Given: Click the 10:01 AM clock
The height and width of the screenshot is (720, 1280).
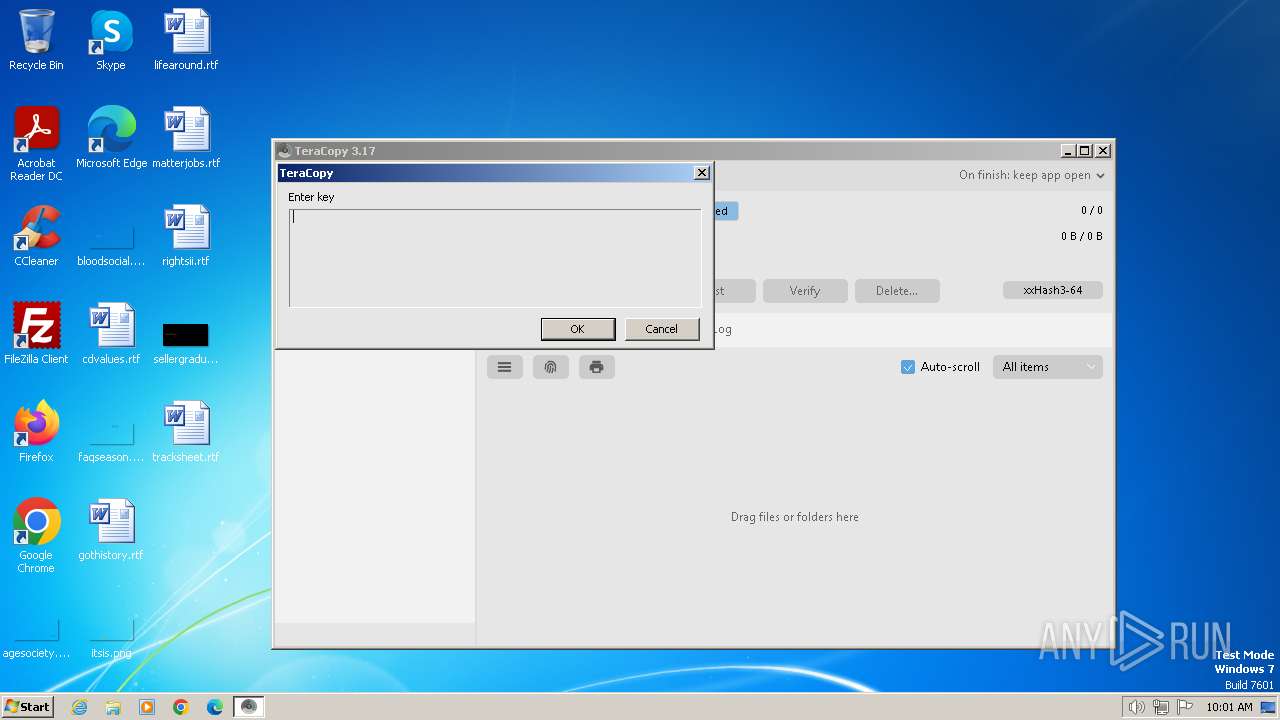Looking at the screenshot, I should click(1230, 707).
